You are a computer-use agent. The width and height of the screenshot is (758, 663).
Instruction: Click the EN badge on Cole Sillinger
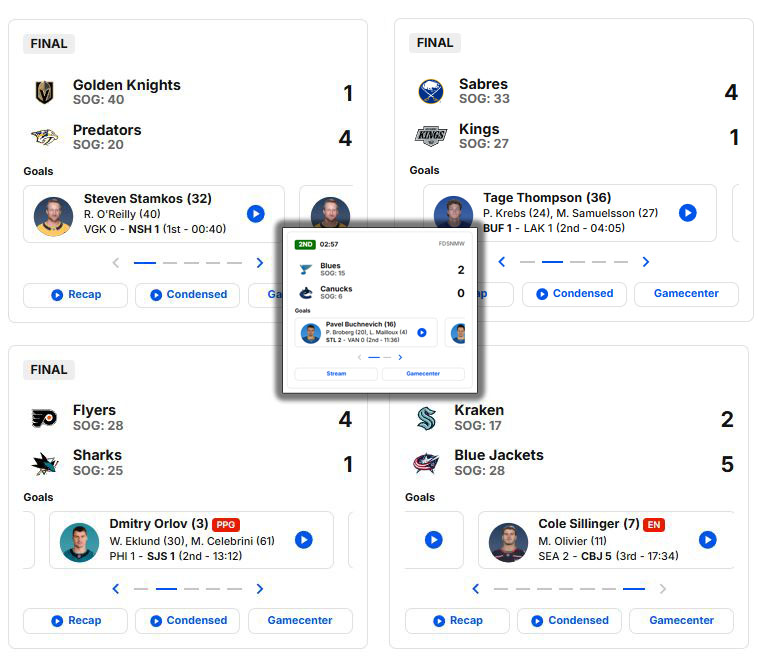click(654, 525)
